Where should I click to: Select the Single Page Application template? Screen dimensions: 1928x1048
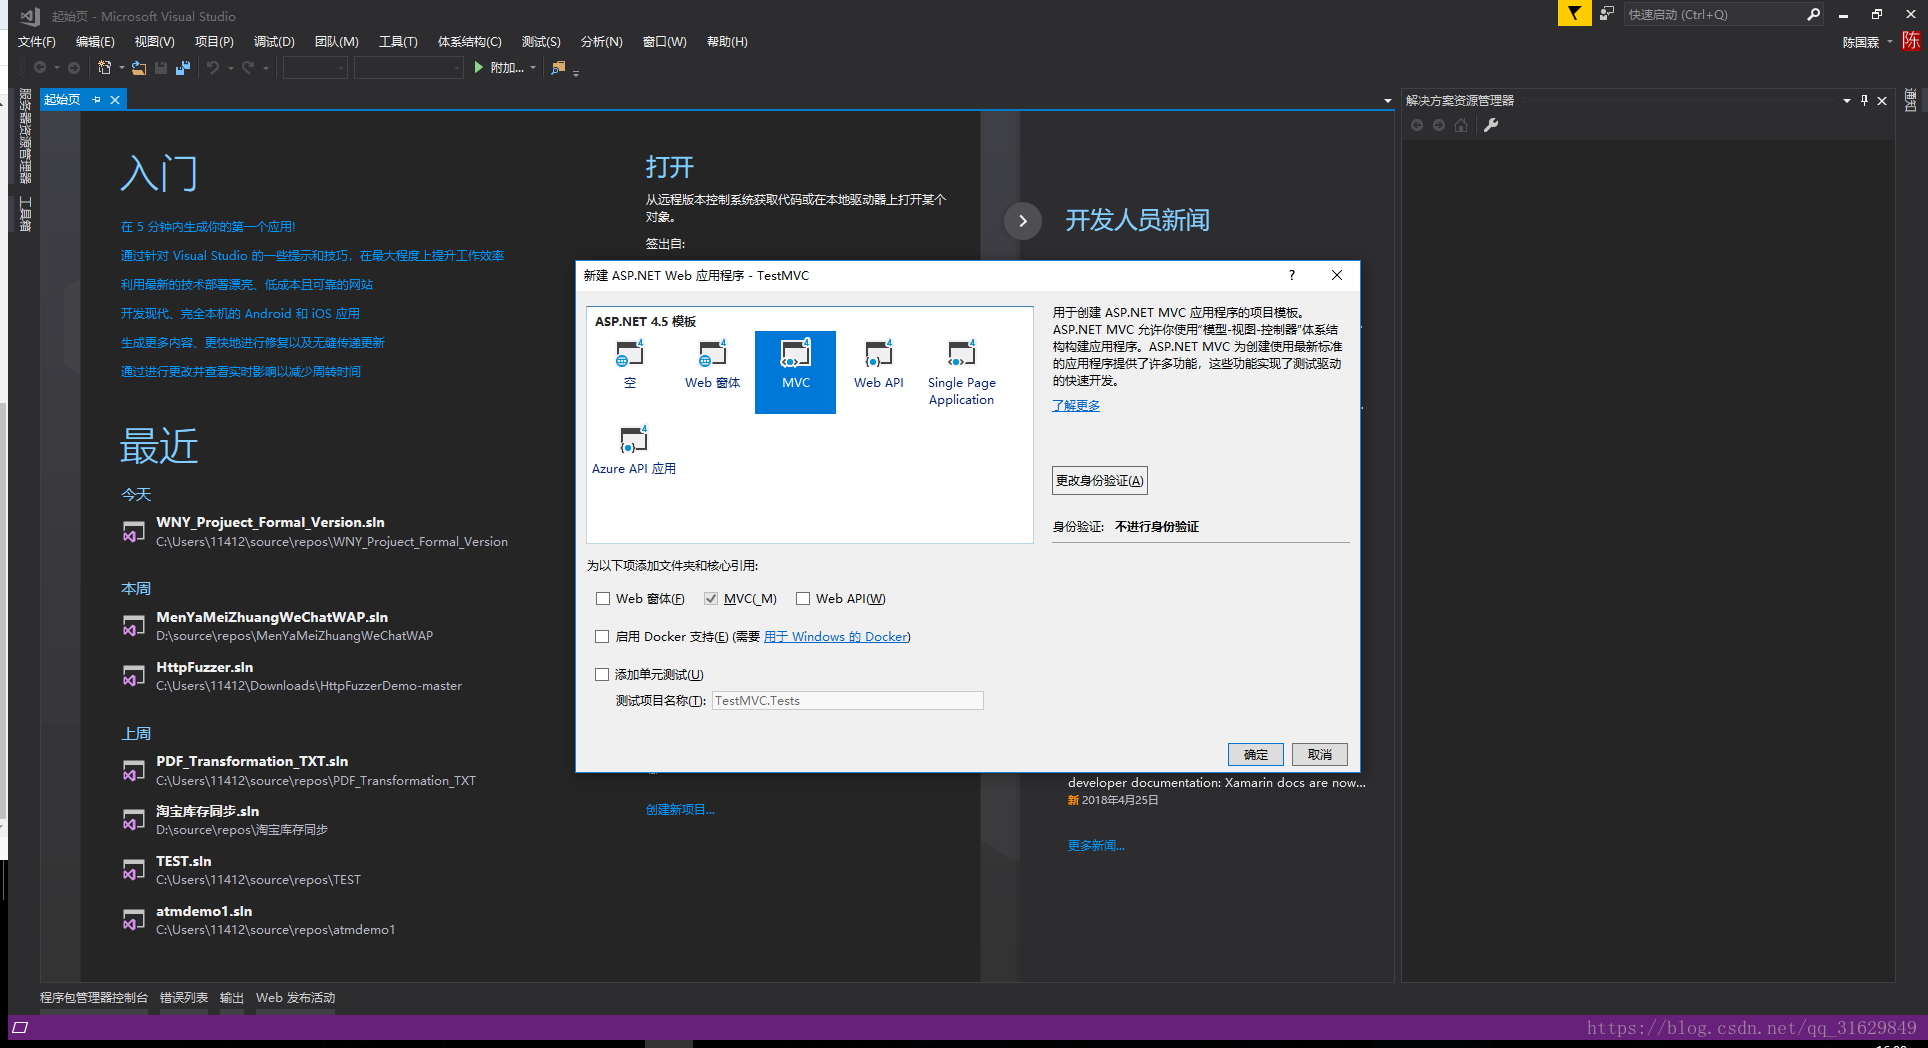961,372
